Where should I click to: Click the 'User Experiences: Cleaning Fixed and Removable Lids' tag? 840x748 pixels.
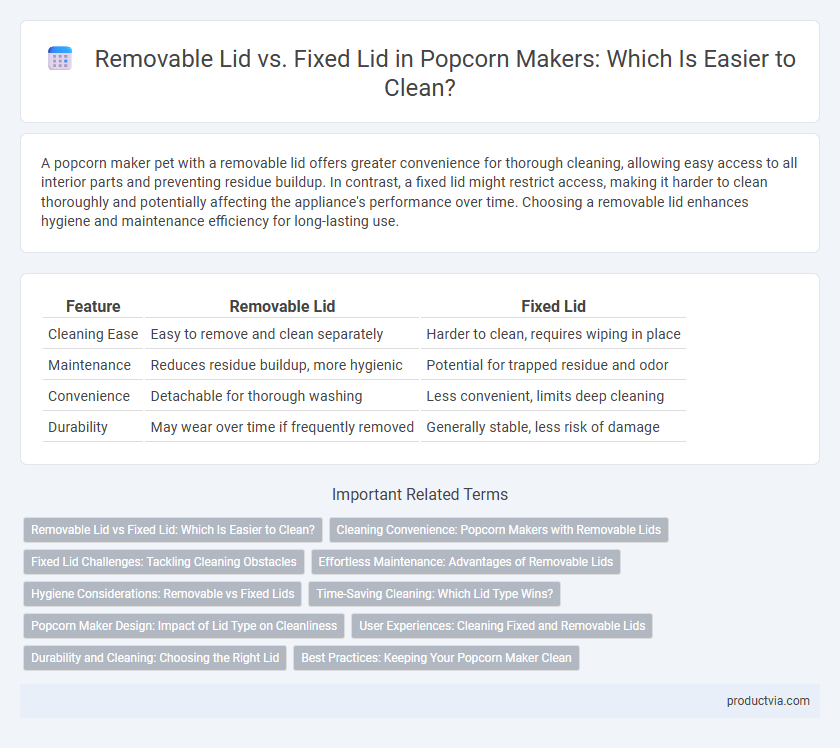tap(502, 625)
